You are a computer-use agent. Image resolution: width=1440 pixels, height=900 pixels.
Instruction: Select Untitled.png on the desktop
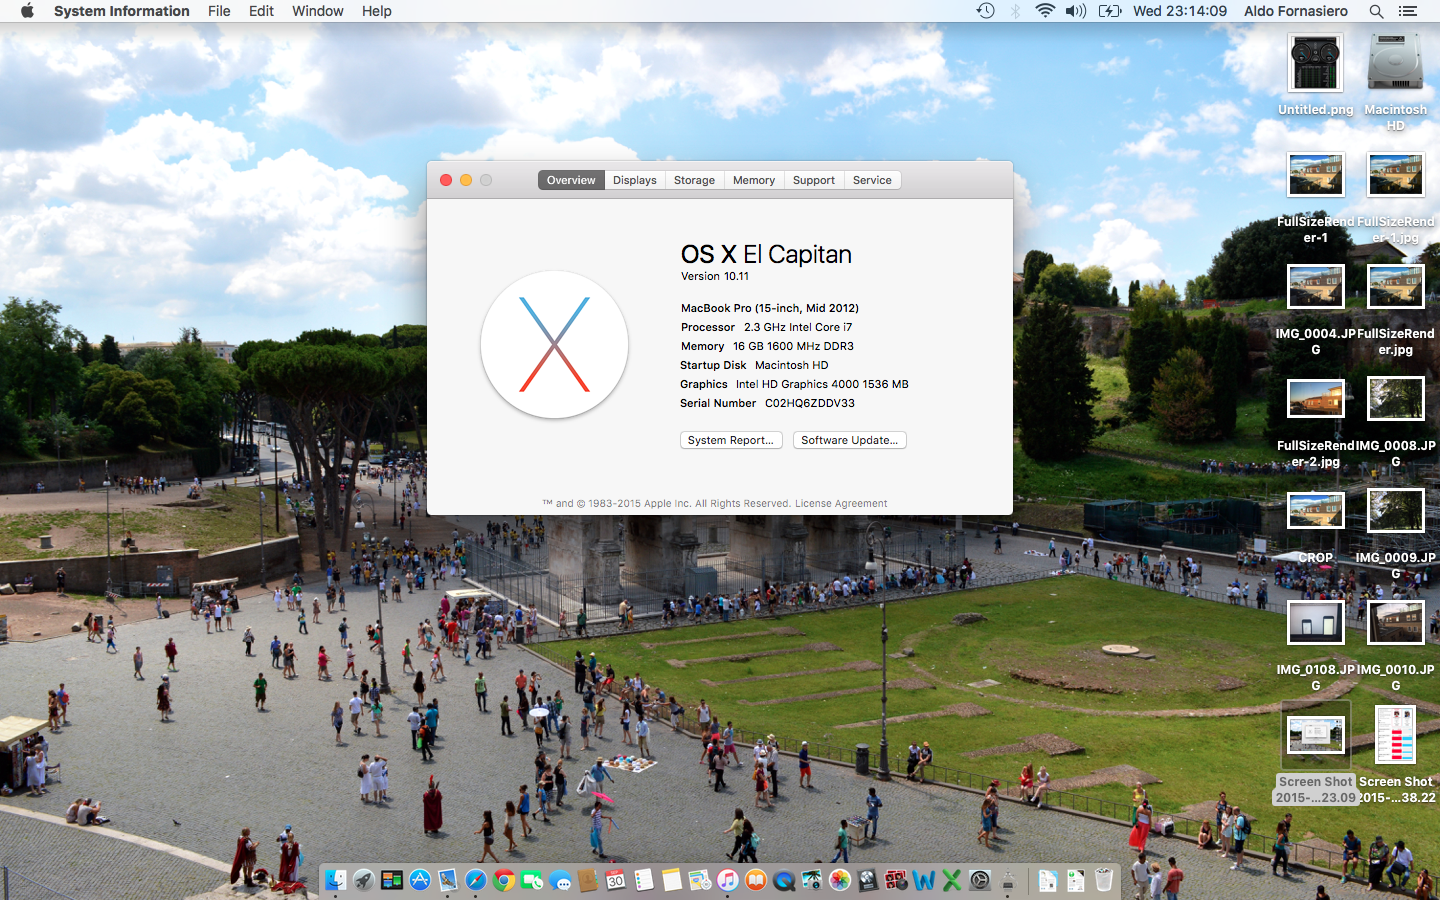tap(1316, 75)
